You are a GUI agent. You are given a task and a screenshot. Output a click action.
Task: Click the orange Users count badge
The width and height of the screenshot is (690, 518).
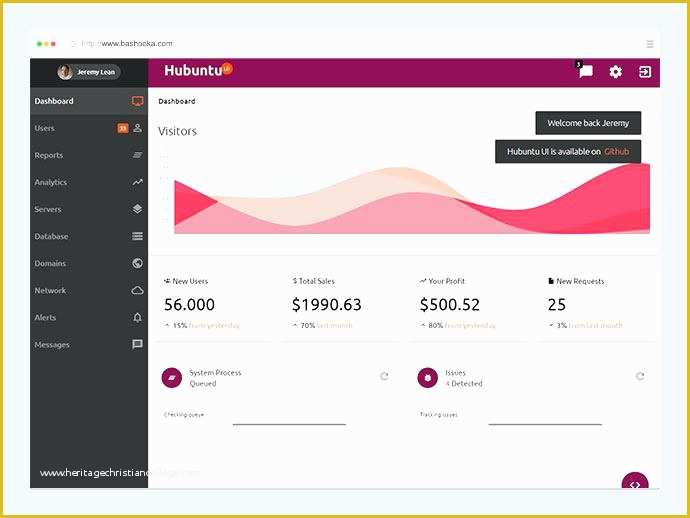[x=123, y=128]
